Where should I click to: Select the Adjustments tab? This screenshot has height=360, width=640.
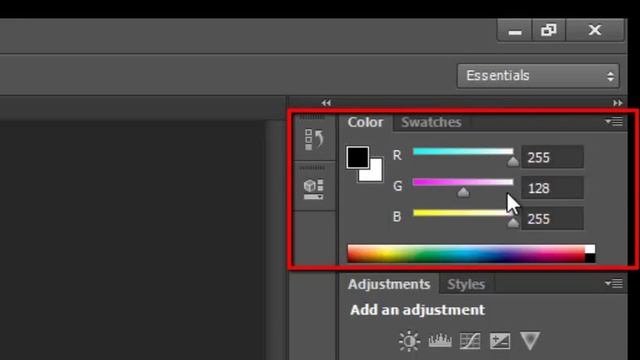389,284
